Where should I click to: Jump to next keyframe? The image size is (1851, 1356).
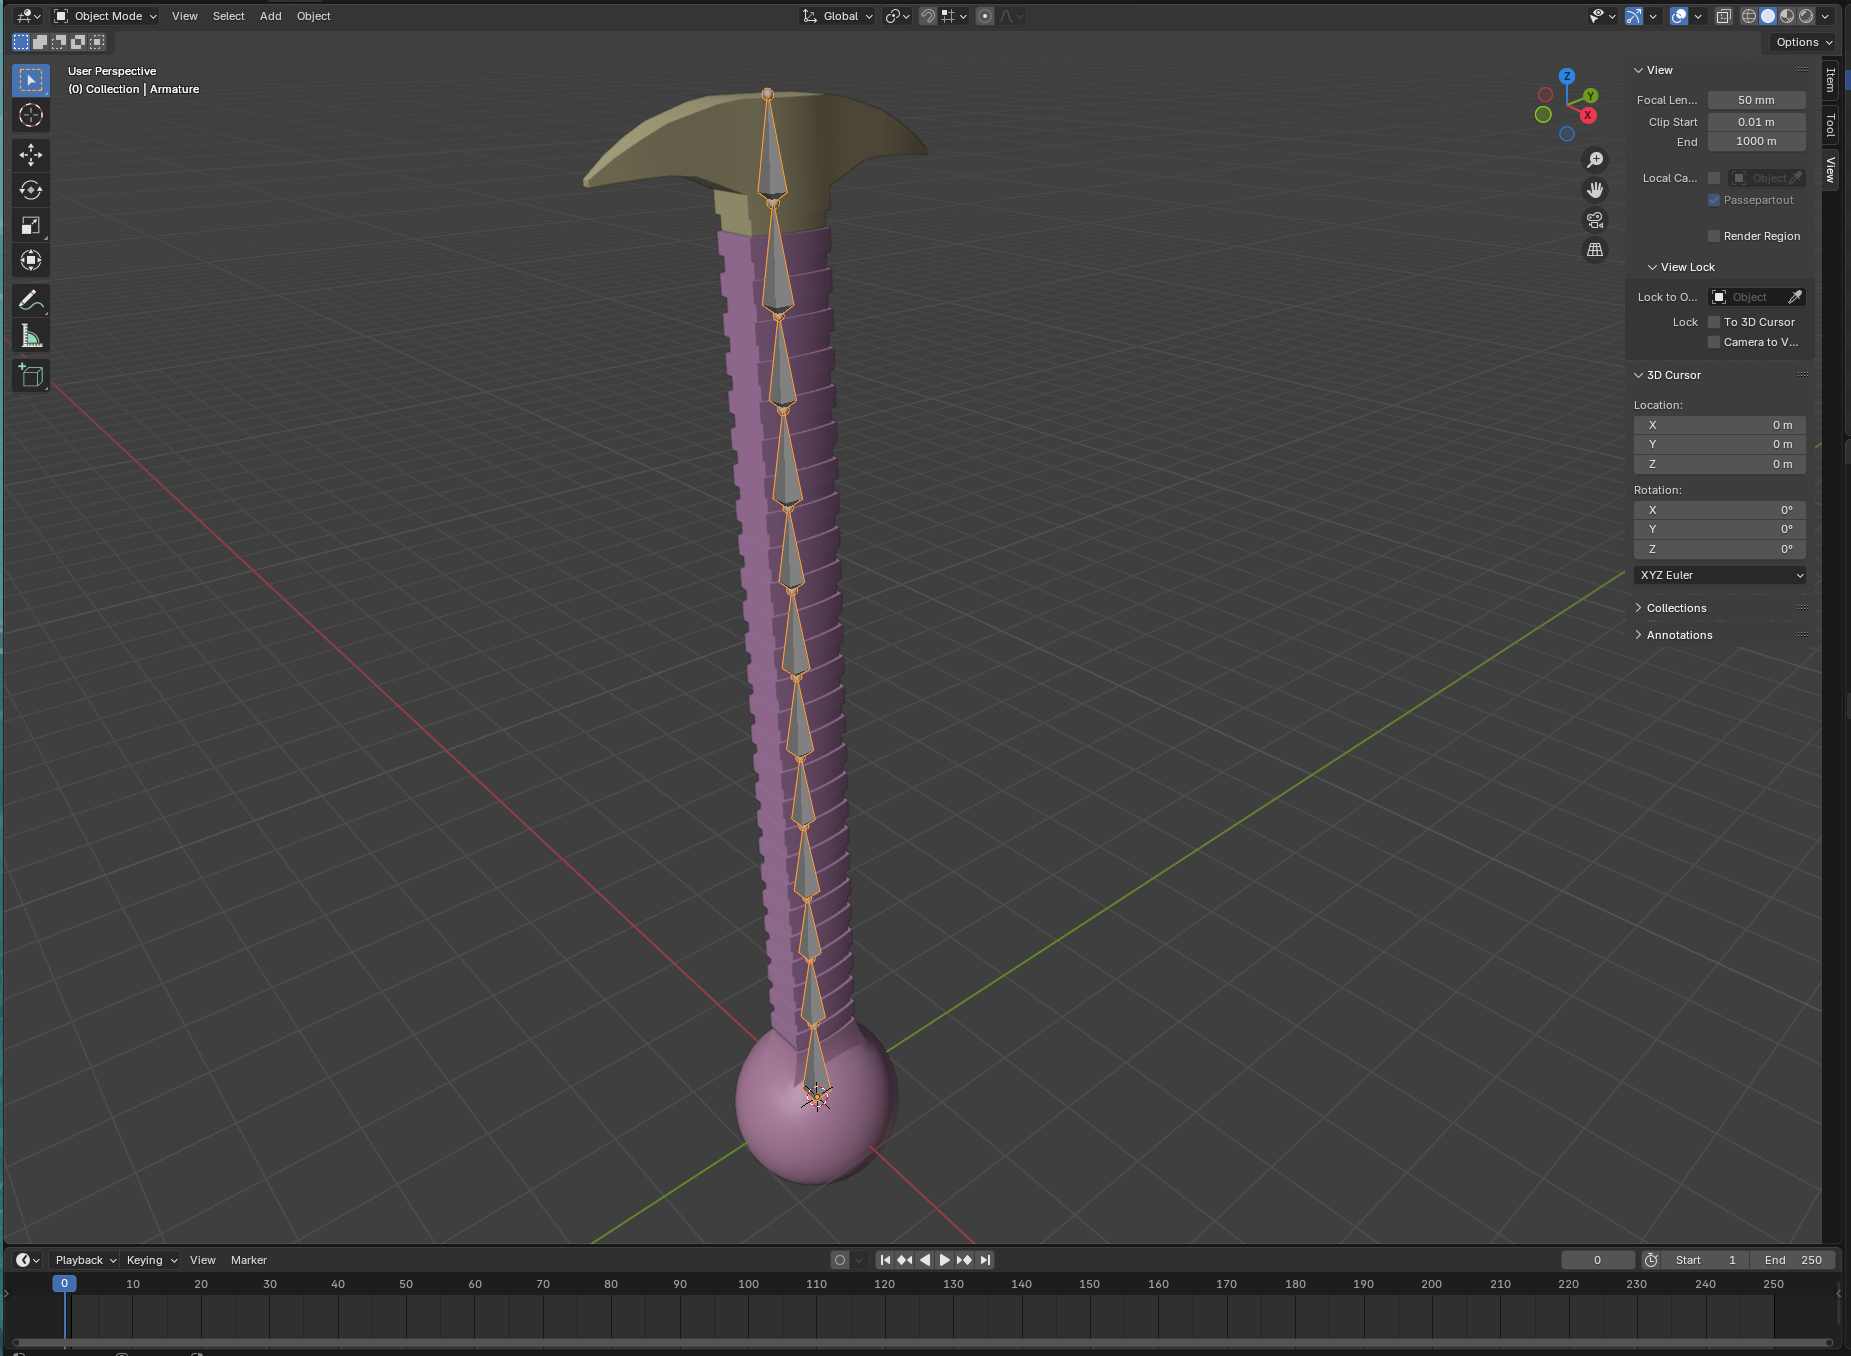coord(965,1260)
